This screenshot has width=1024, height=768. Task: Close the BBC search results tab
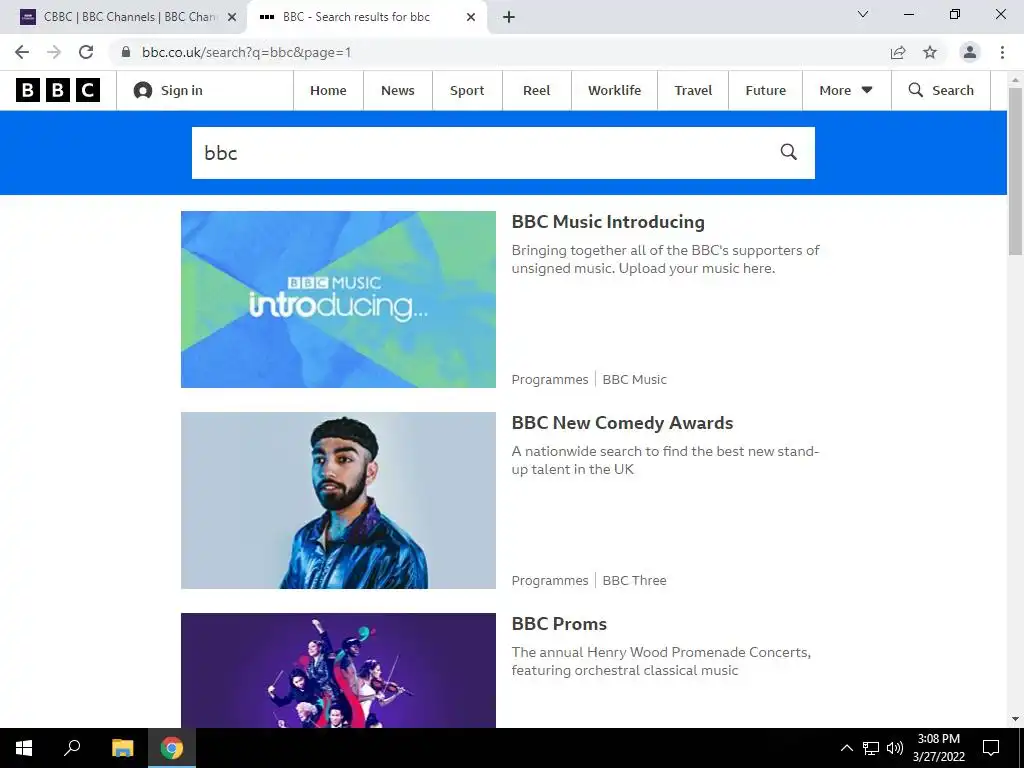click(471, 18)
